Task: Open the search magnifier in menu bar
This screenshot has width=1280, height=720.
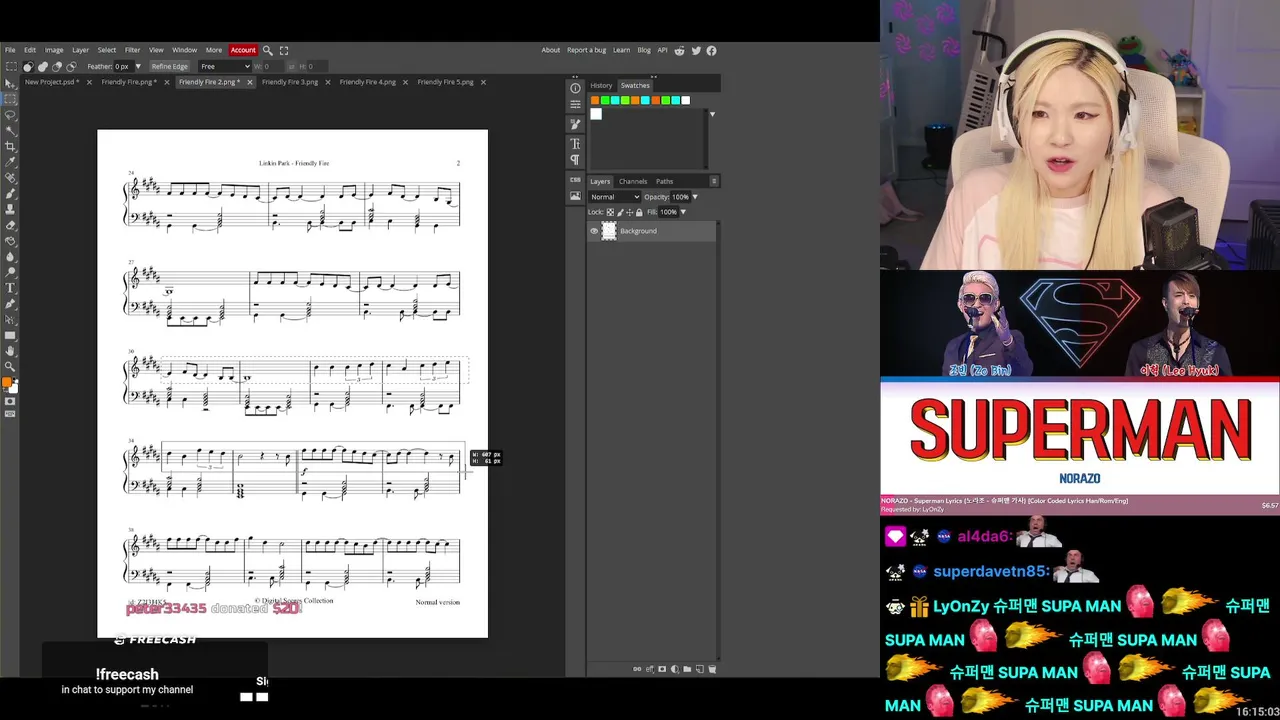Action: tap(268, 50)
